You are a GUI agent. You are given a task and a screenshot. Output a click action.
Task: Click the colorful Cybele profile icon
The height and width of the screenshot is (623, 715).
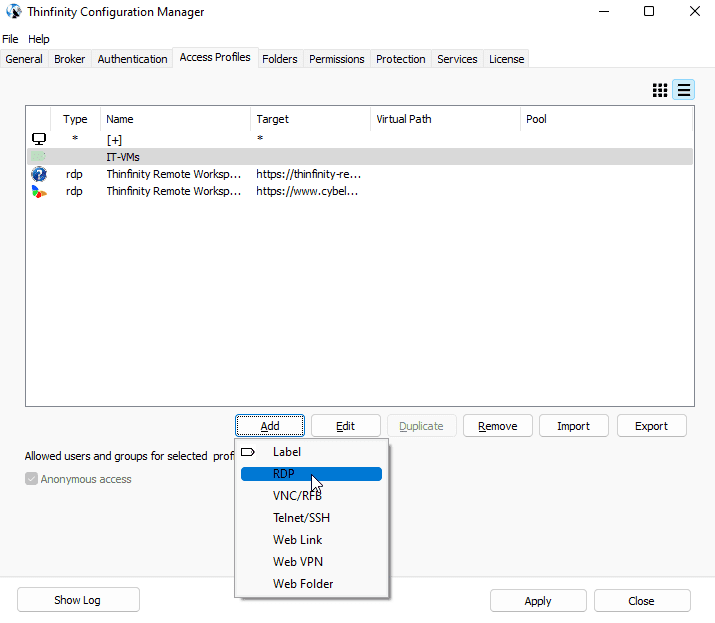click(x=39, y=192)
